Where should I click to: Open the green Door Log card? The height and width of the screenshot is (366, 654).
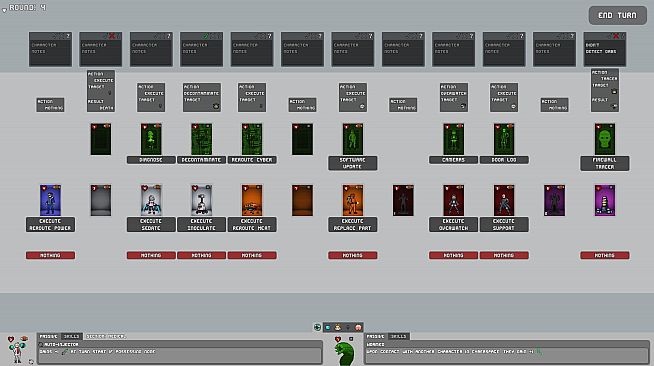pyautogui.click(x=504, y=139)
